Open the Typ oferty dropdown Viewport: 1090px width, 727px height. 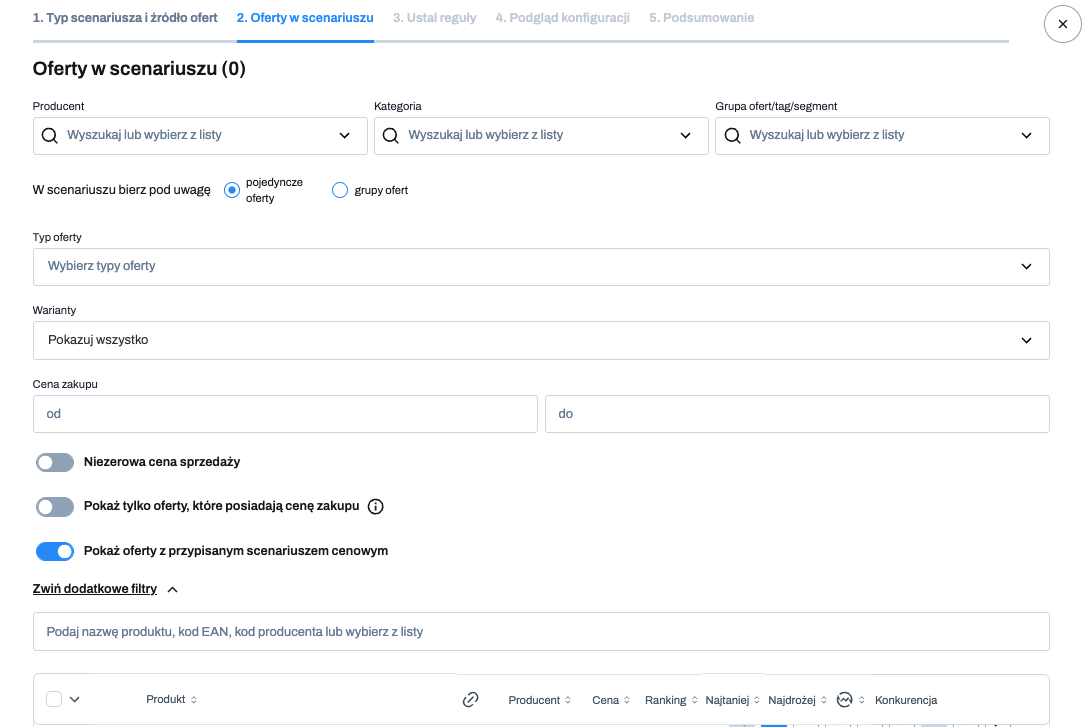541,267
